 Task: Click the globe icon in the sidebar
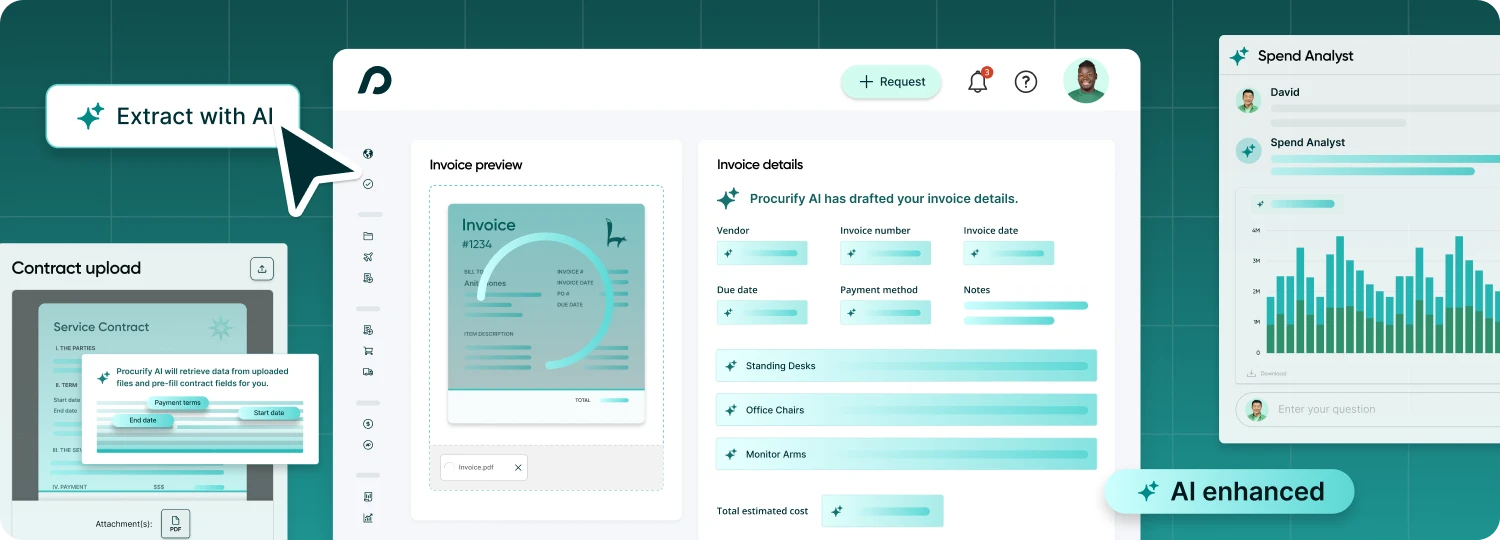point(368,154)
